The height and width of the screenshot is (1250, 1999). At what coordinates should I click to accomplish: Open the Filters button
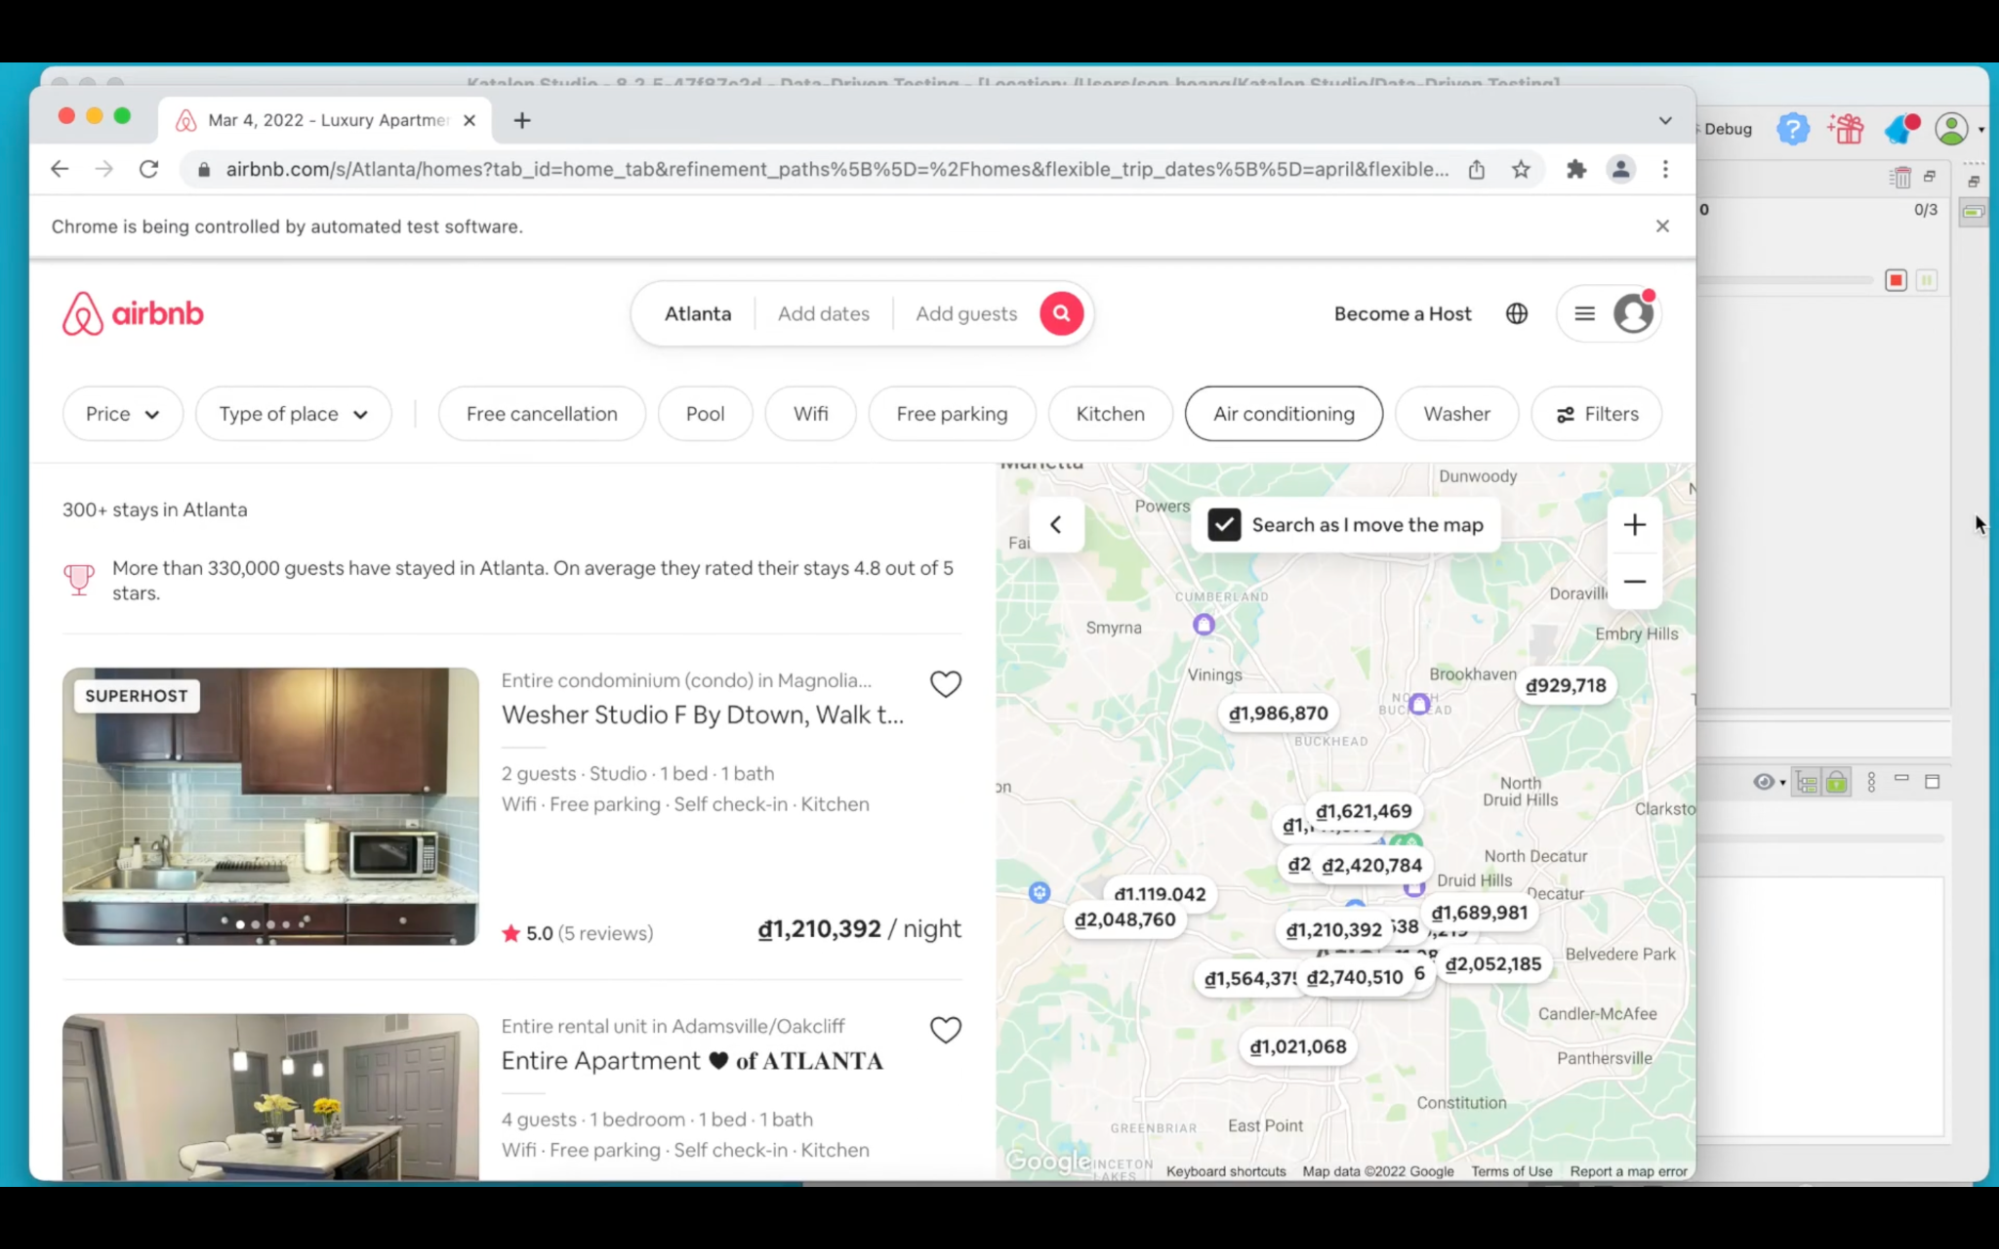tap(1597, 414)
